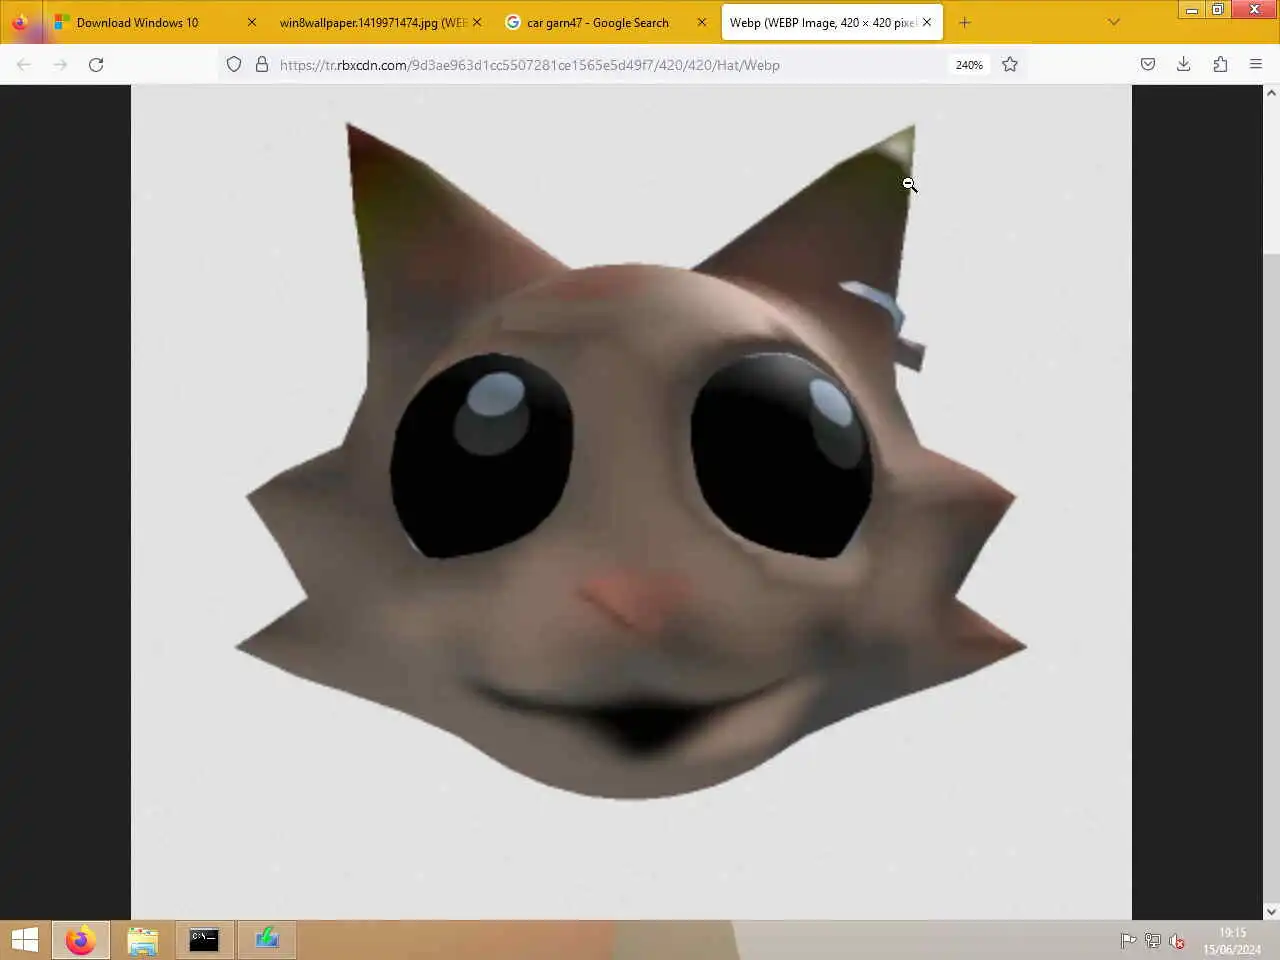This screenshot has height=960, width=1280.
Task: Open the Extensions menu
Action: point(1220,64)
